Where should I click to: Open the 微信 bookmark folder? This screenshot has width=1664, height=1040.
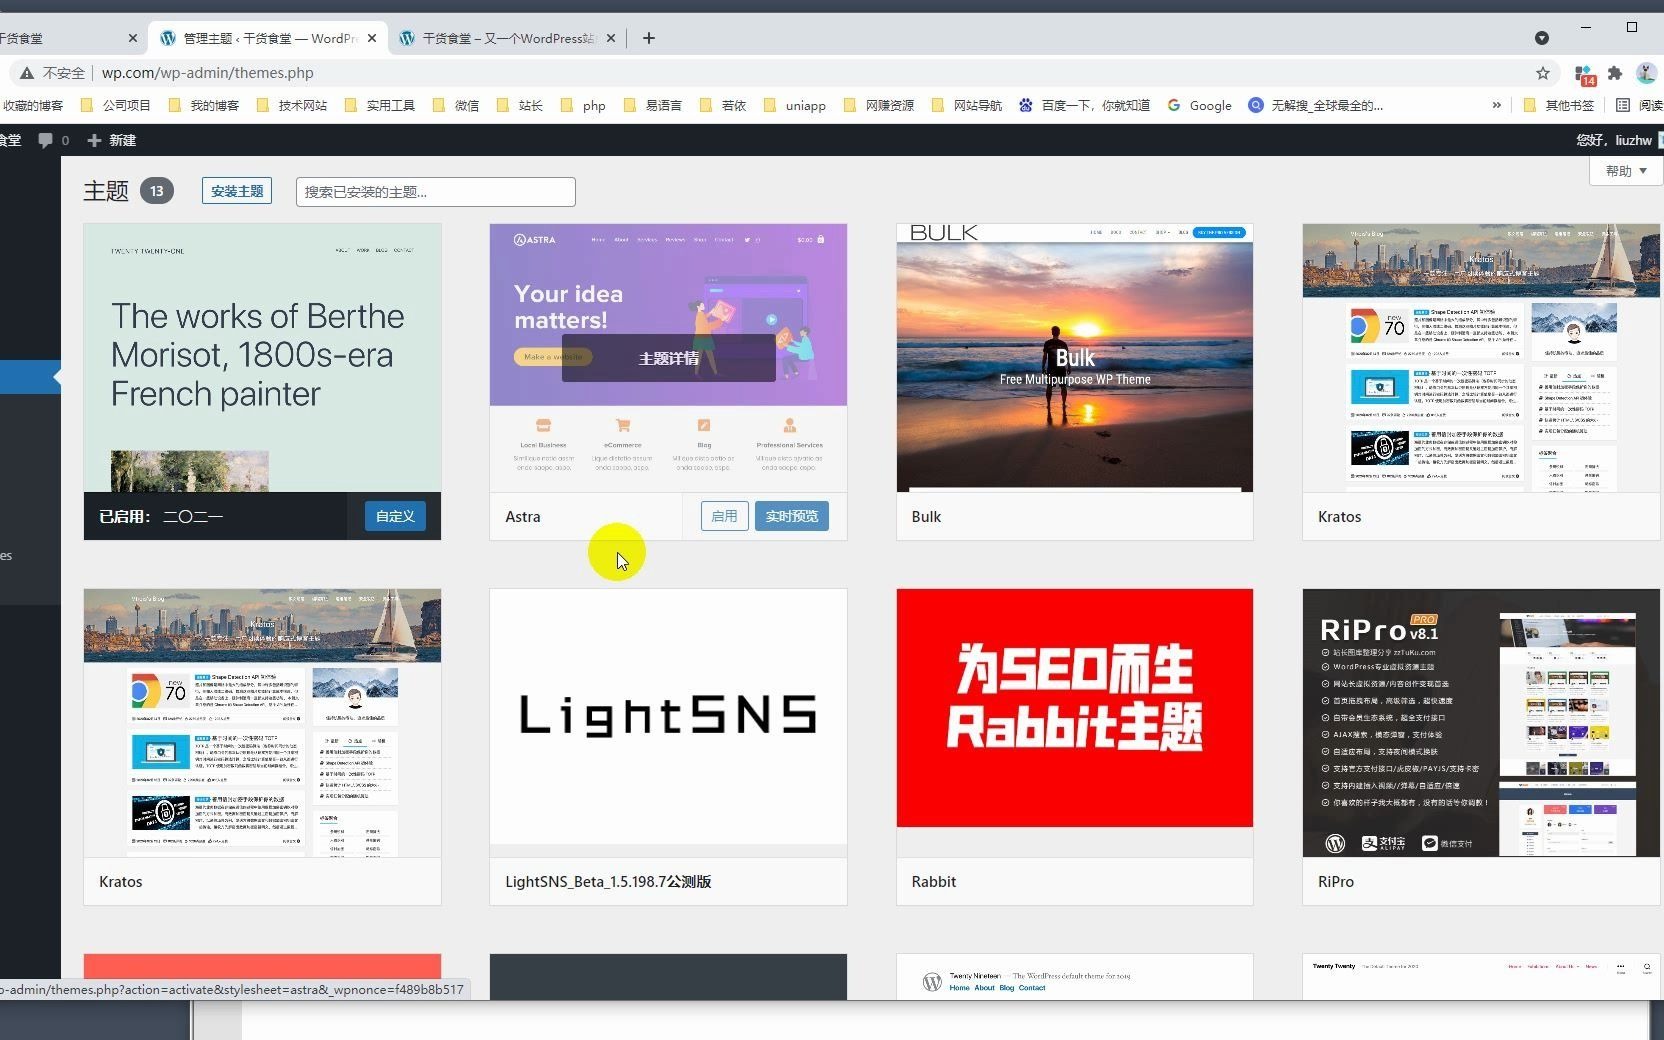(x=456, y=105)
